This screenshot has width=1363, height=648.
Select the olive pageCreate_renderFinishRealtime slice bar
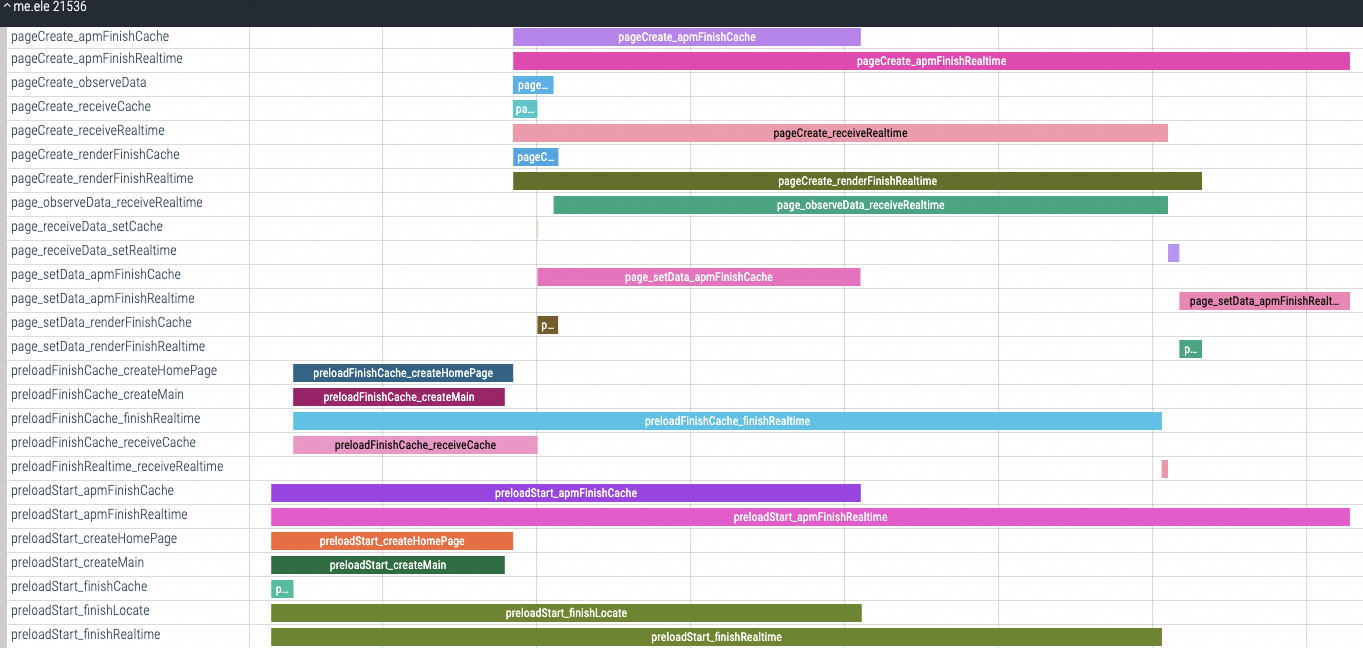[856, 181]
